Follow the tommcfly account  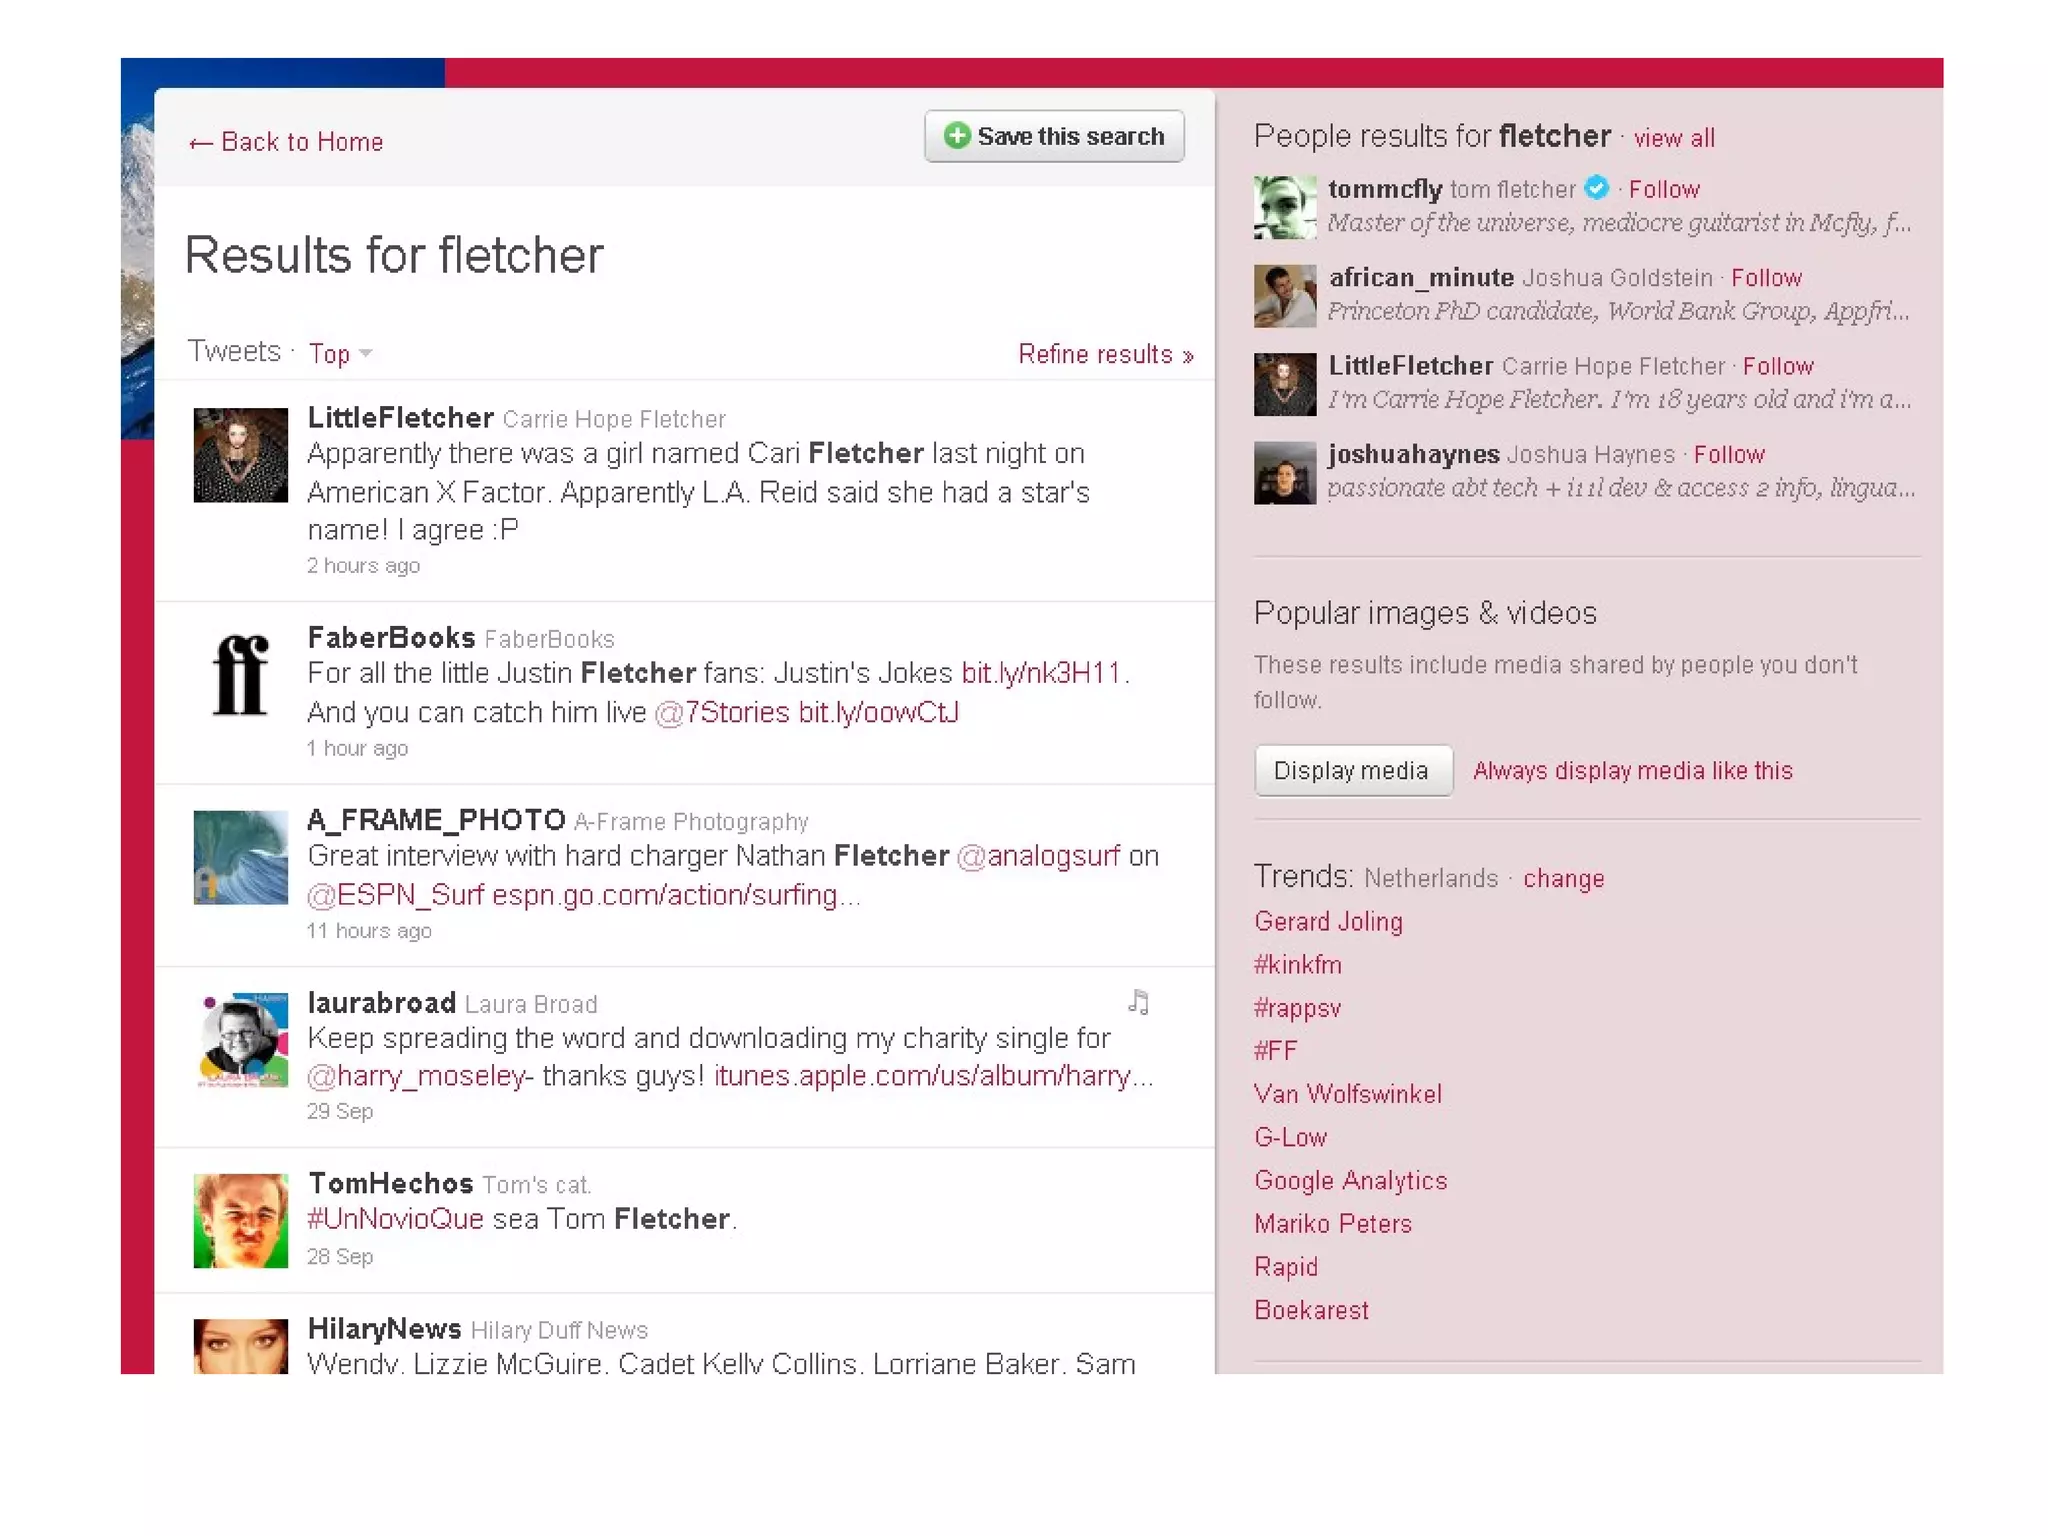tap(1663, 189)
